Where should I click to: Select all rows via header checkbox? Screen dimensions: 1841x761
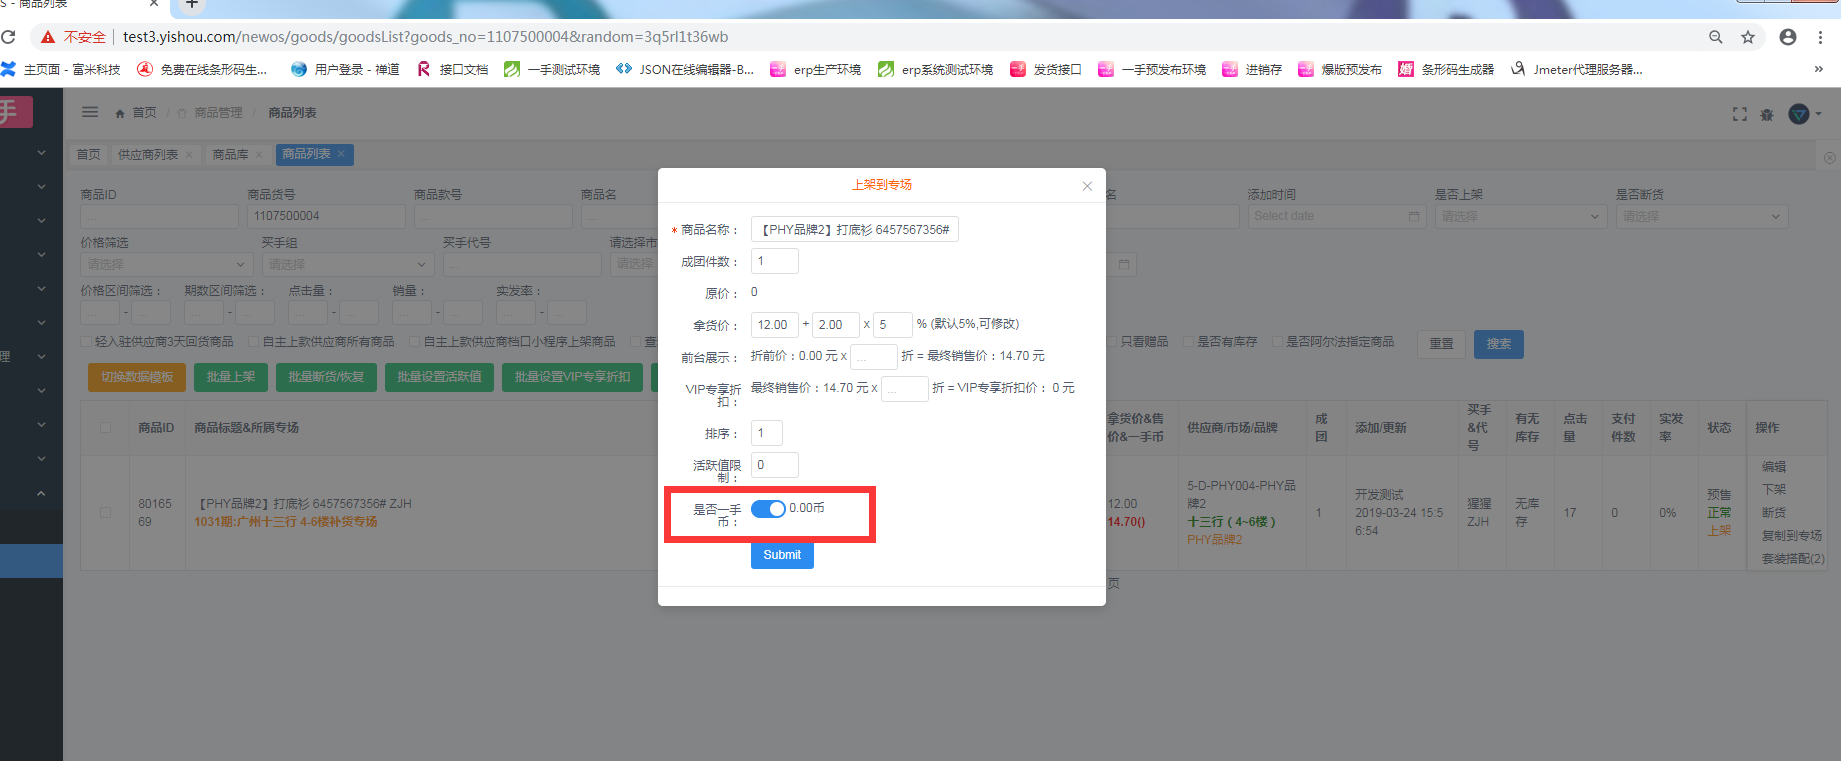click(105, 428)
